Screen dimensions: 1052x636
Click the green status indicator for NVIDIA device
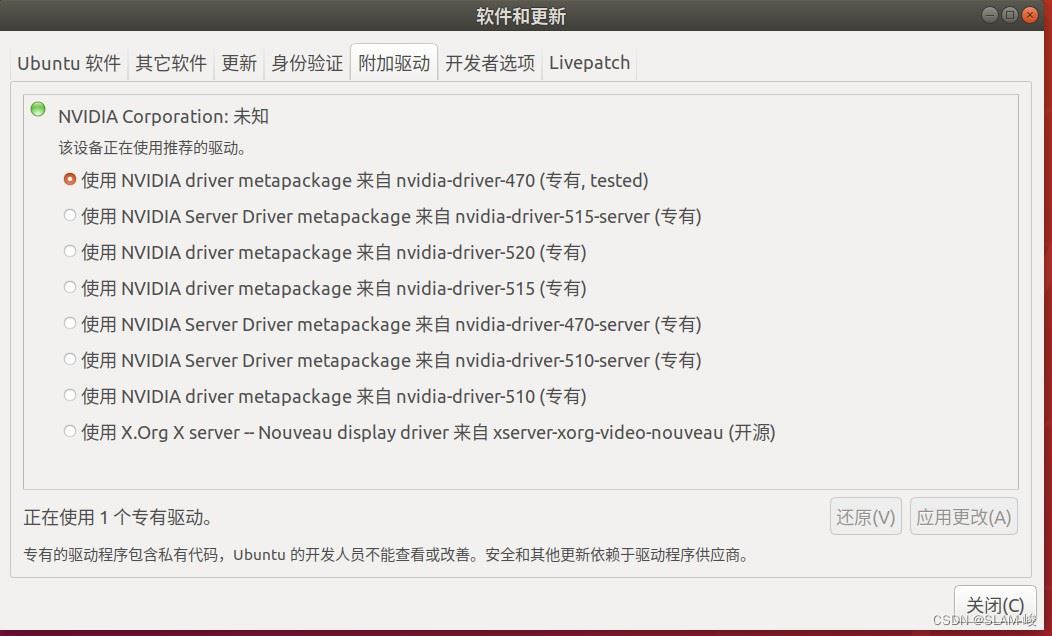(x=38, y=109)
